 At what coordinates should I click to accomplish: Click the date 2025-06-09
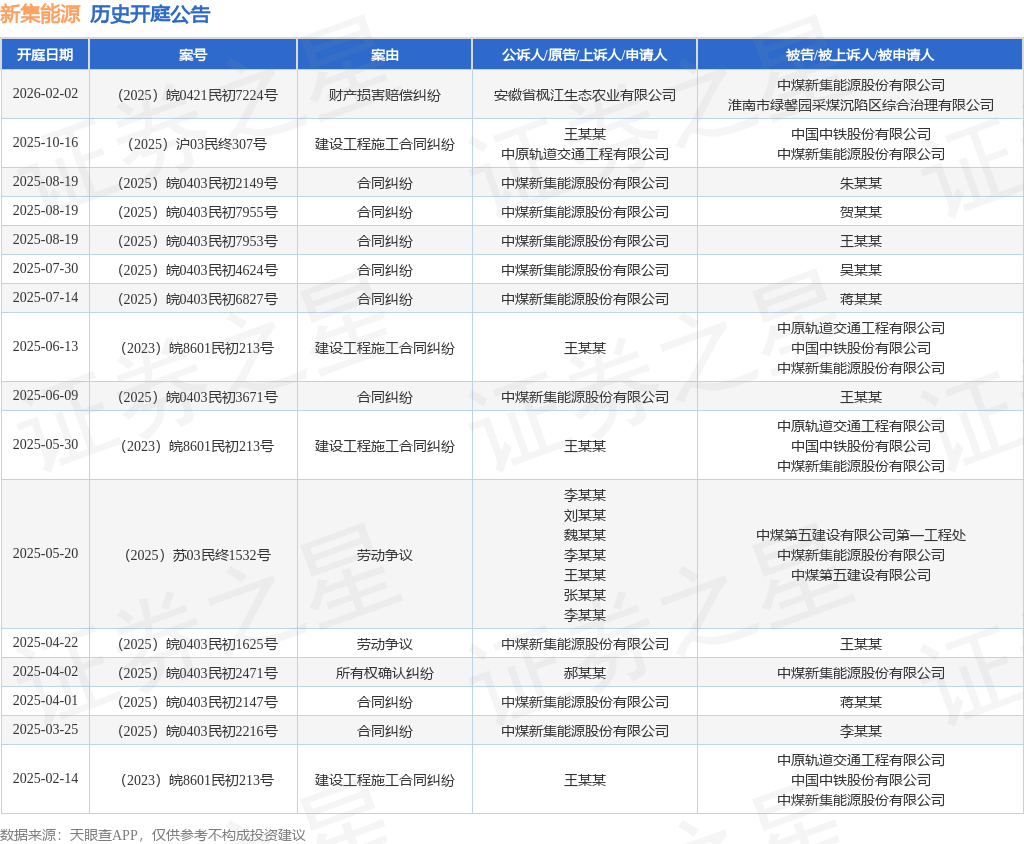45,395
